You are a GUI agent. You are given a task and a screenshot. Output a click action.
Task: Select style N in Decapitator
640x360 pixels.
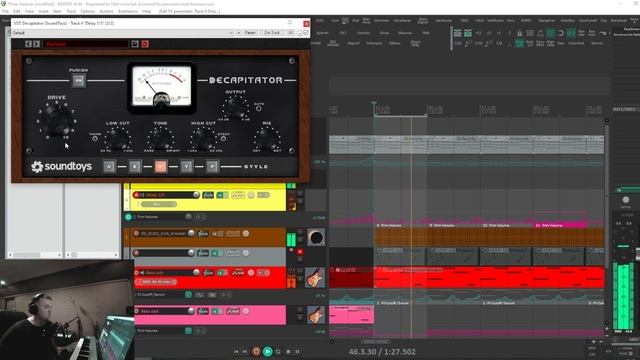click(160, 167)
